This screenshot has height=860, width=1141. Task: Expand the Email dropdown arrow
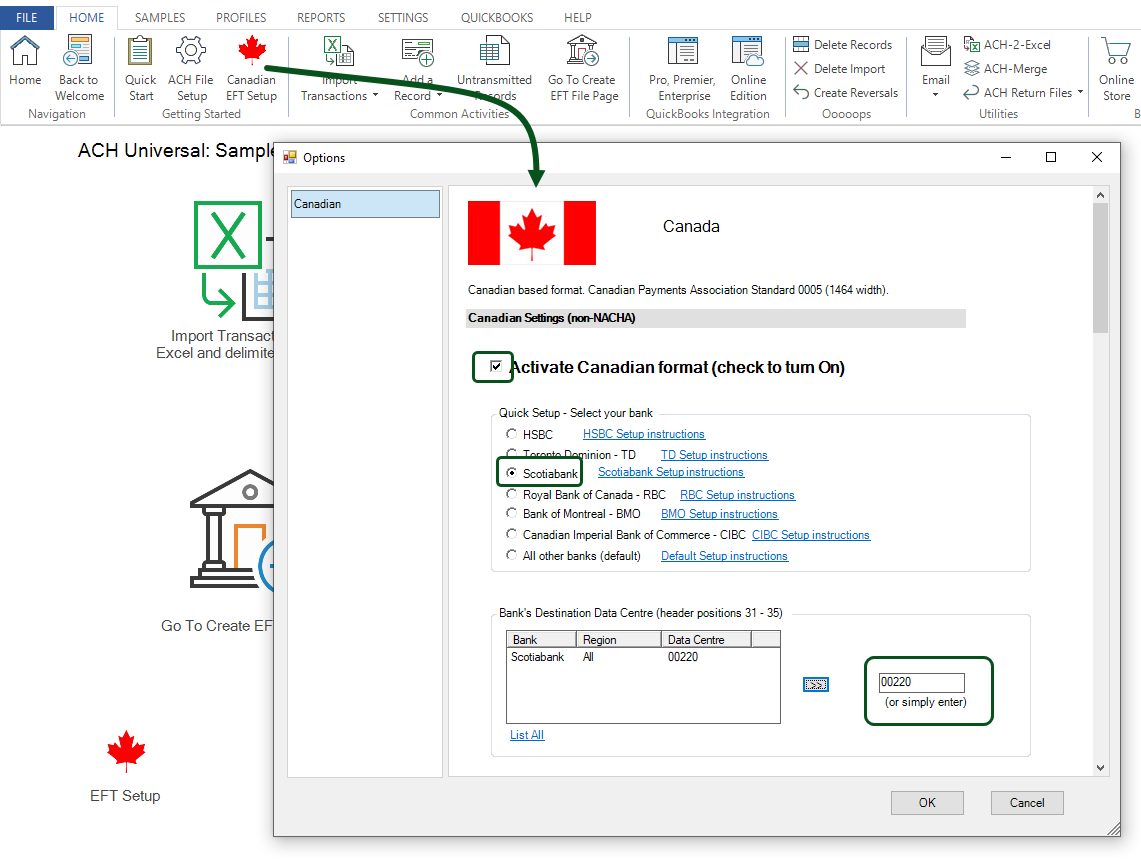point(936,96)
